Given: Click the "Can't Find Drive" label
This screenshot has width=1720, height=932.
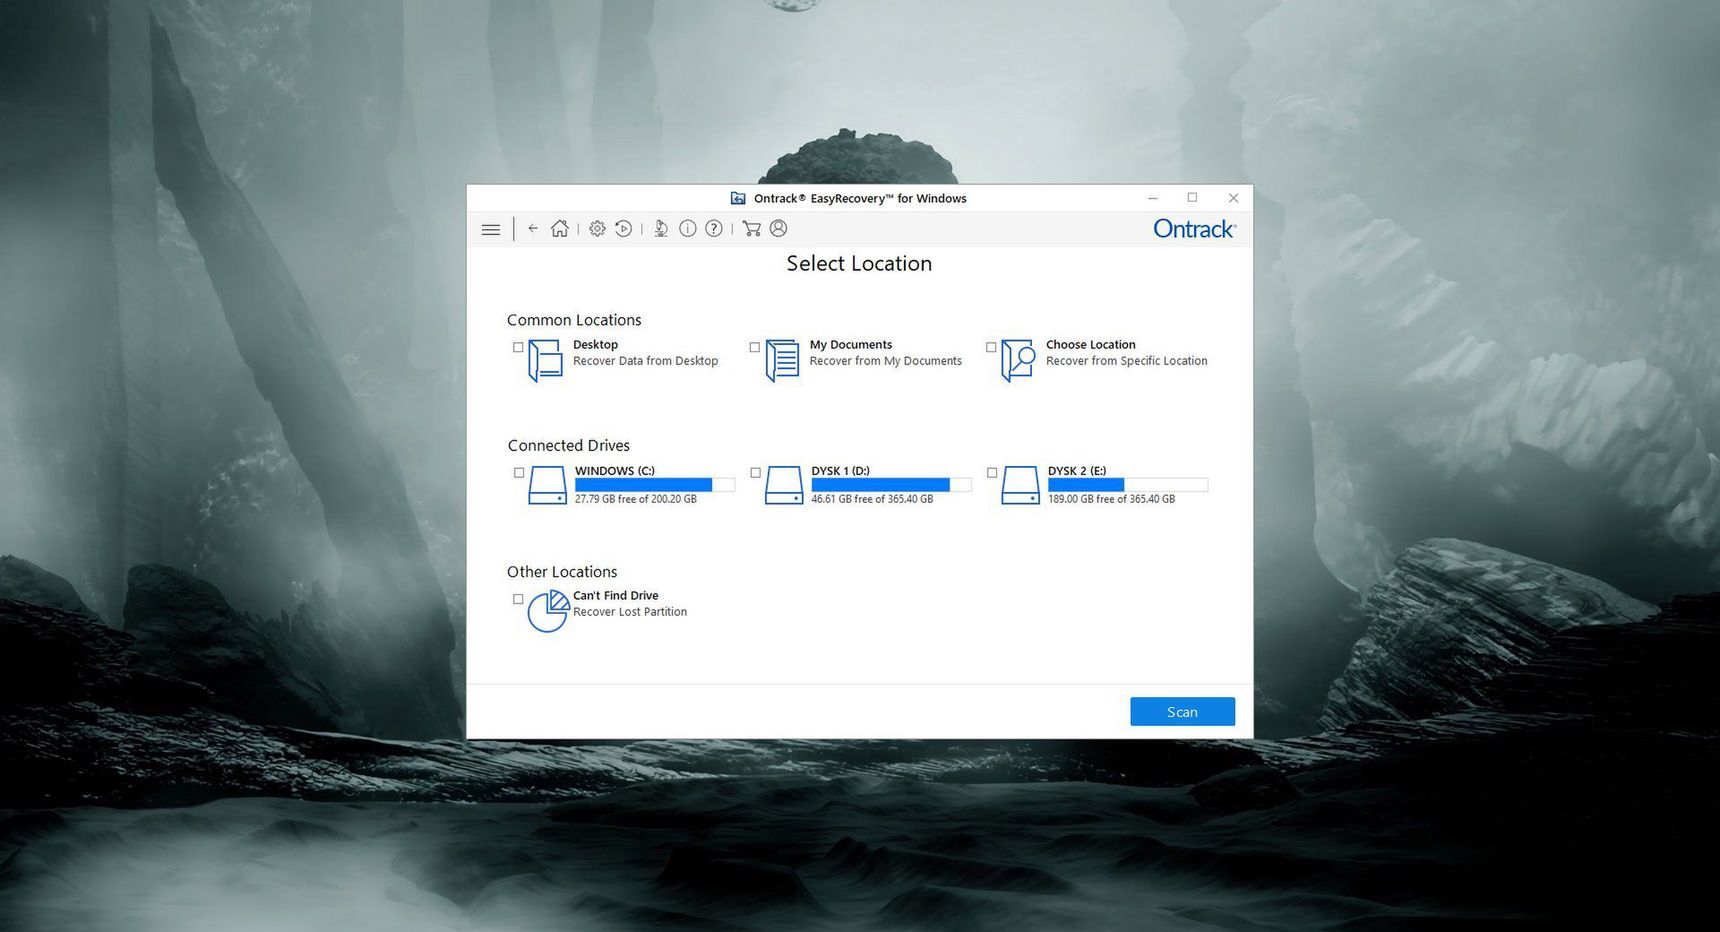Looking at the screenshot, I should point(615,595).
